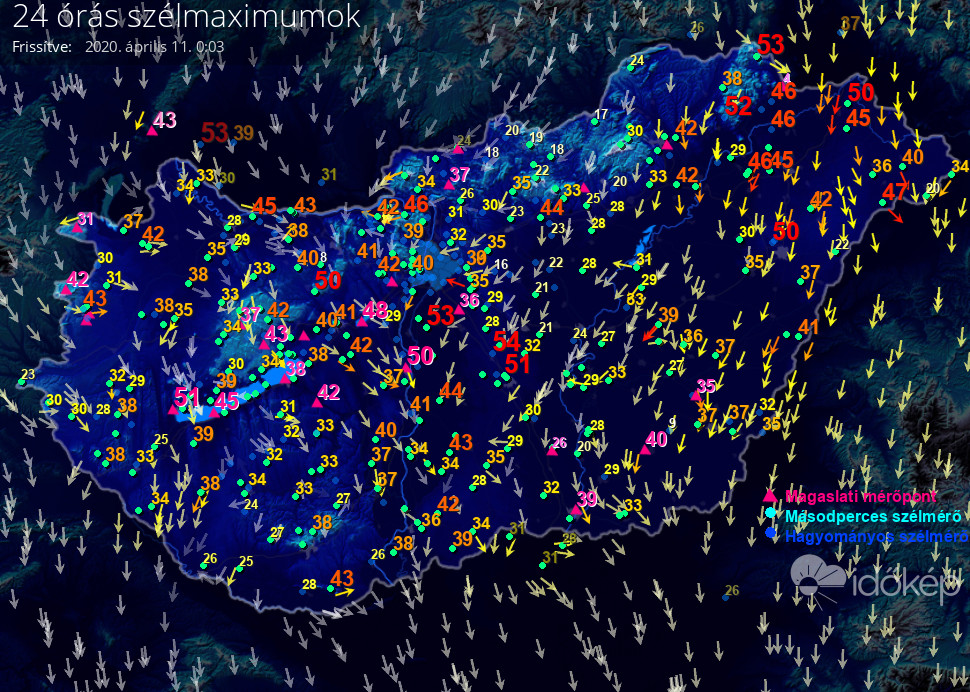Click the '24 órás szélmaximumok' title
The height and width of the screenshot is (692, 970).
[186, 16]
